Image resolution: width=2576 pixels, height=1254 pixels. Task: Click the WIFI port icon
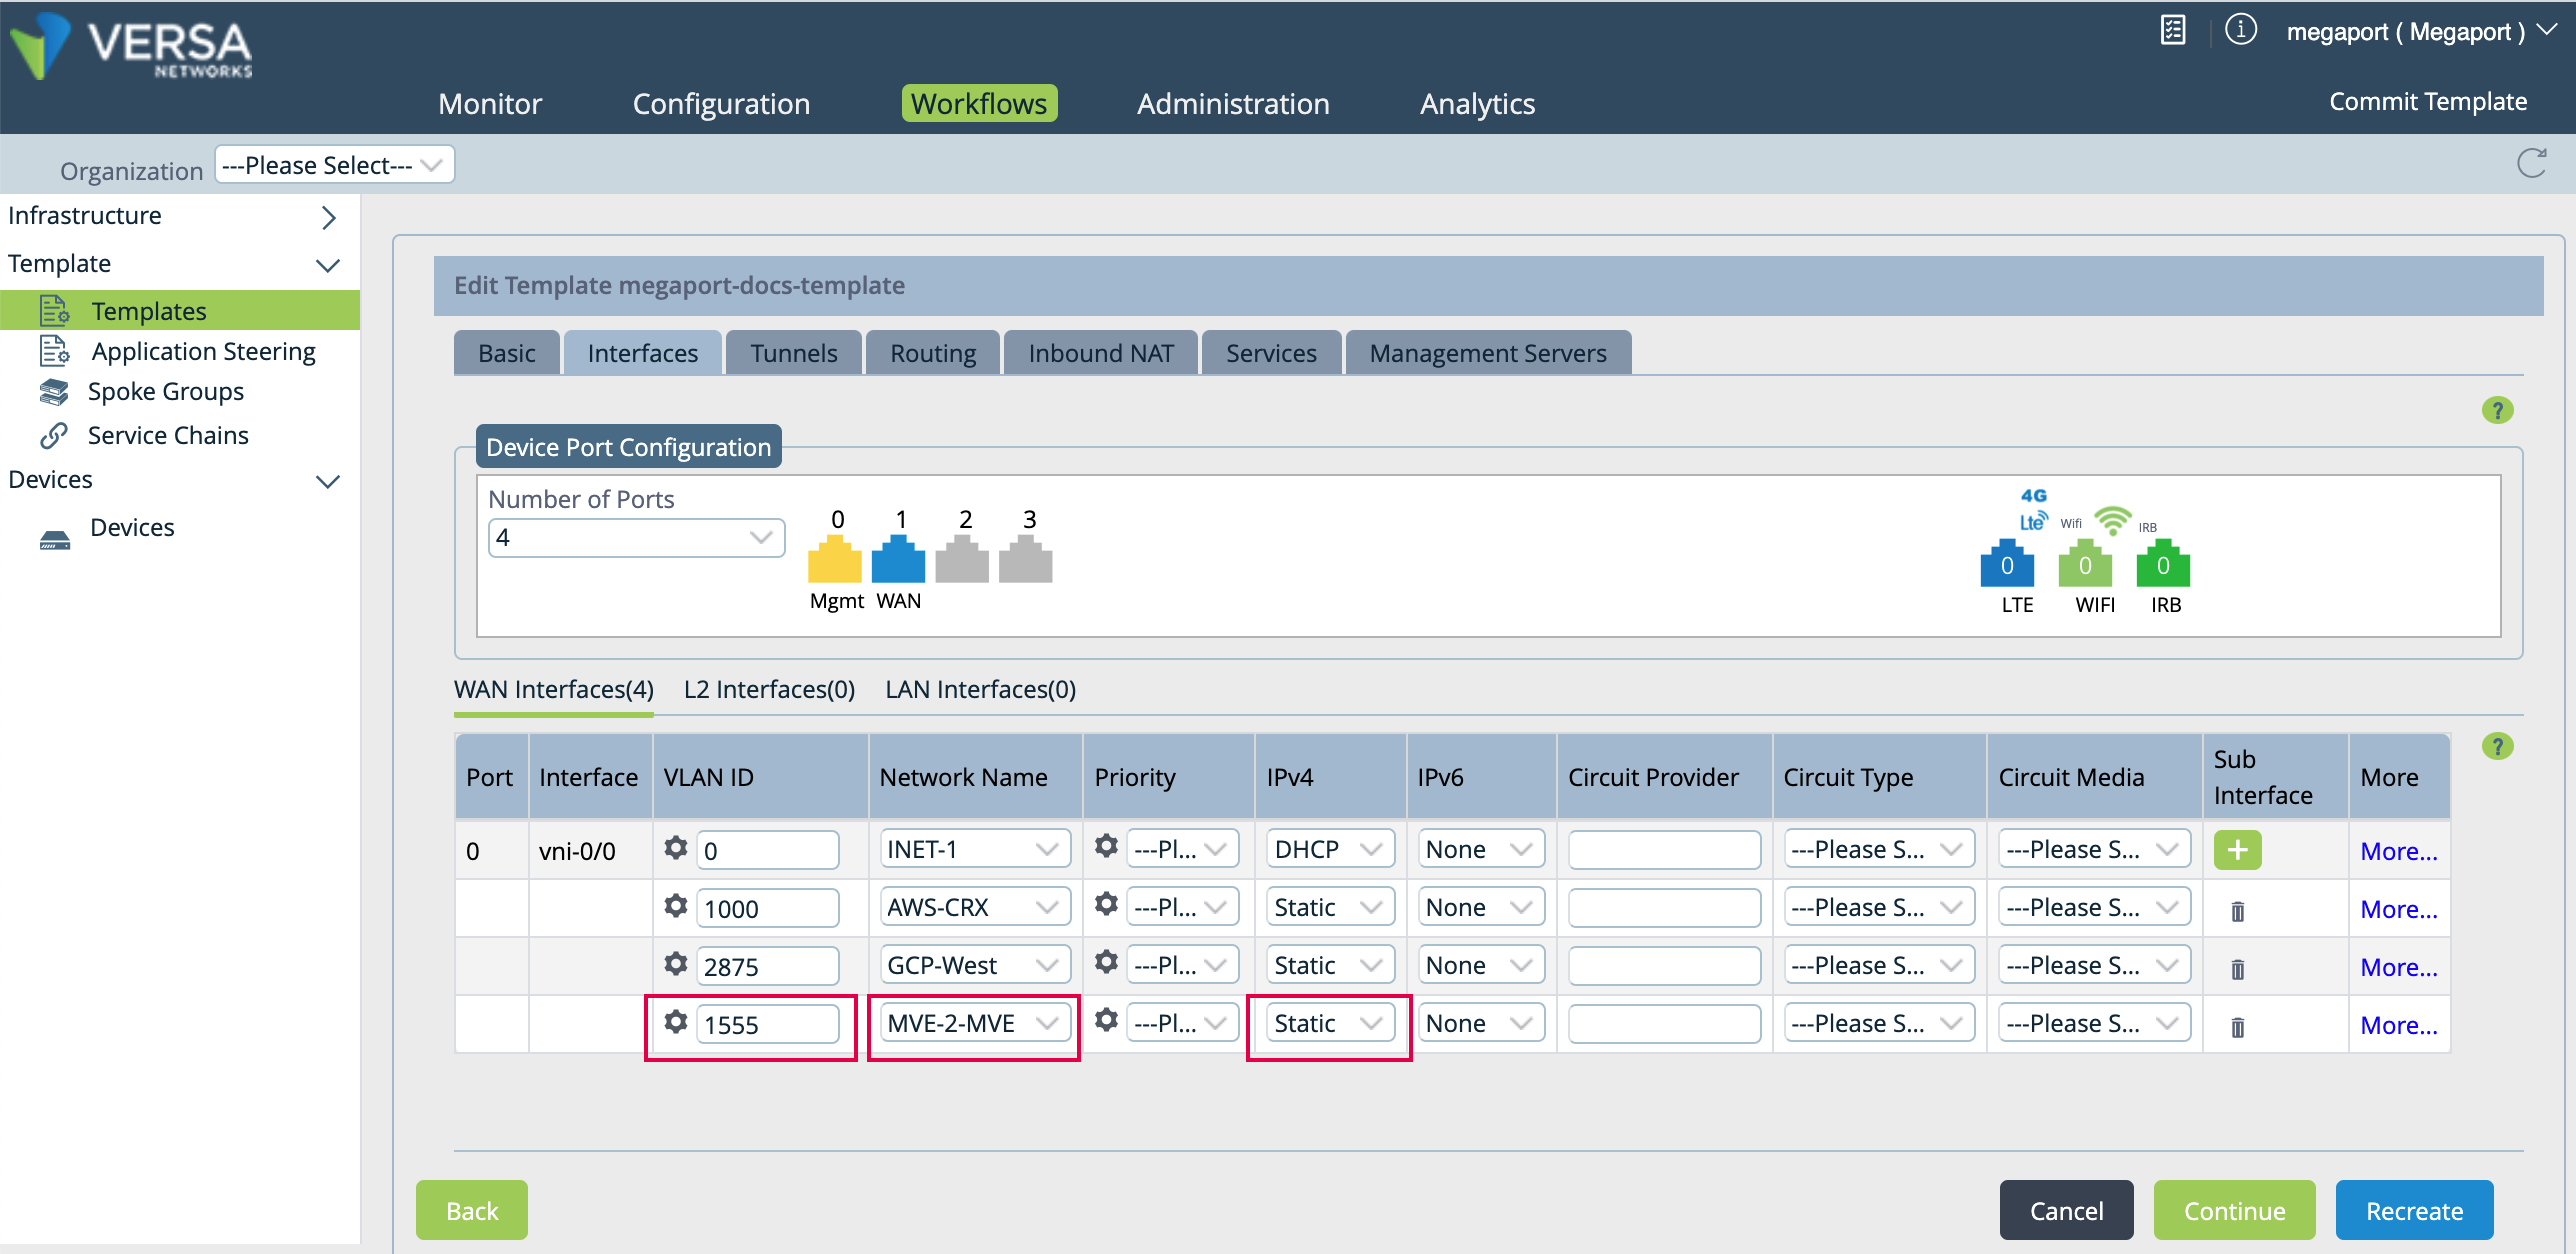(2084, 564)
